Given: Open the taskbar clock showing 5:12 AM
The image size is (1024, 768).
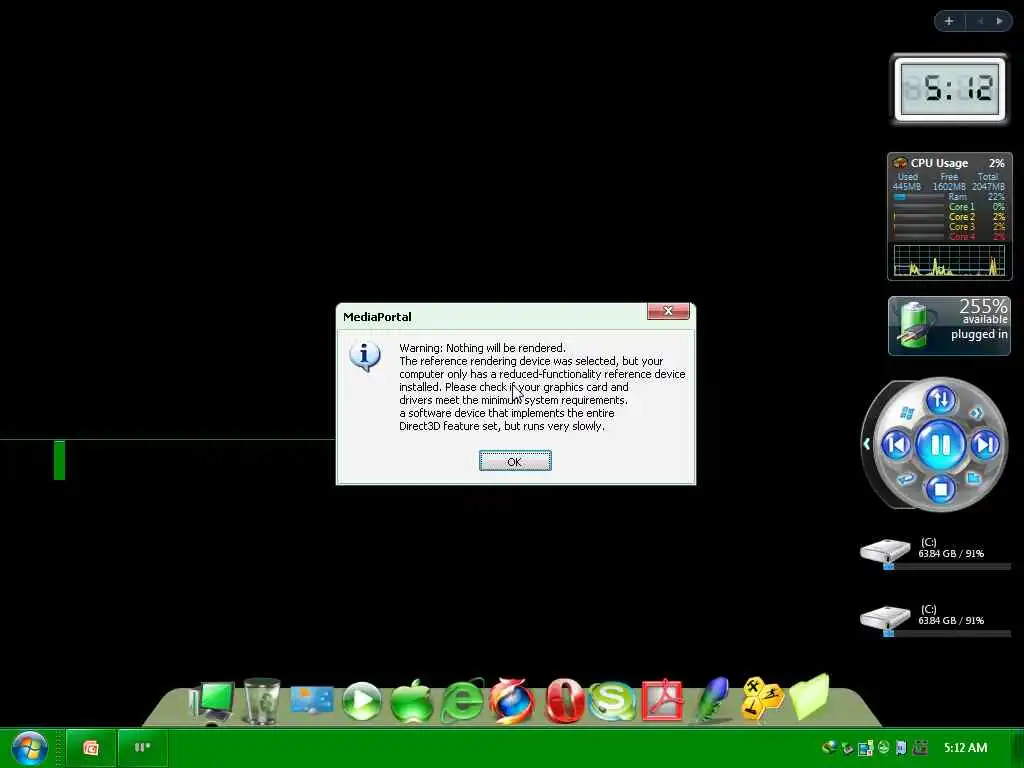Looking at the screenshot, I should [x=965, y=748].
